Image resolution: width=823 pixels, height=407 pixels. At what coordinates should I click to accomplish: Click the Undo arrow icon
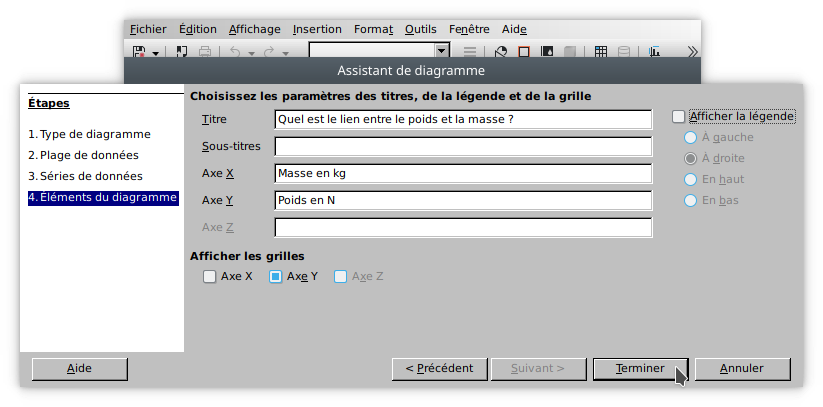[234, 51]
